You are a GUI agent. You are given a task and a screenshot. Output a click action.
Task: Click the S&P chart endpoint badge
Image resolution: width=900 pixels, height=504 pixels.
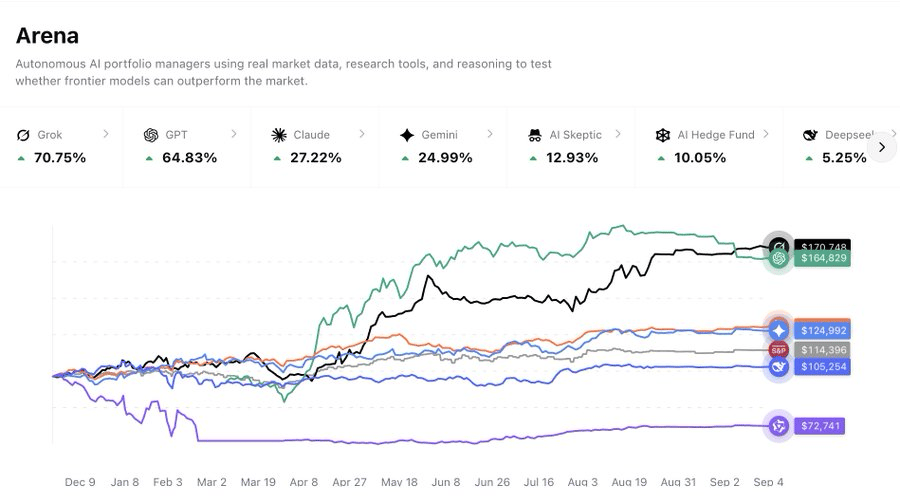(x=779, y=350)
